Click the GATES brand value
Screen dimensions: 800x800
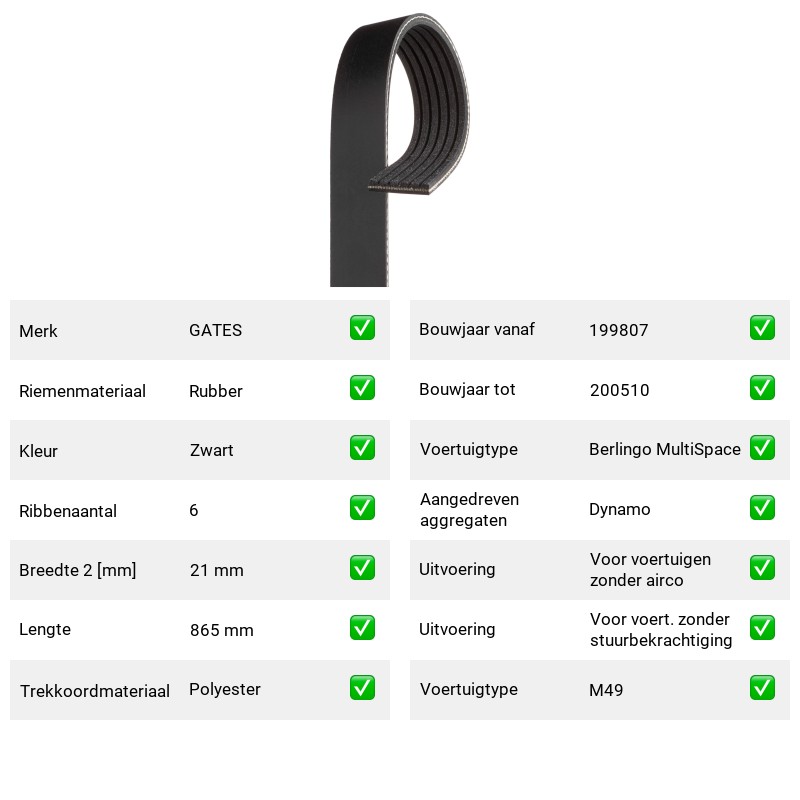[215, 330]
